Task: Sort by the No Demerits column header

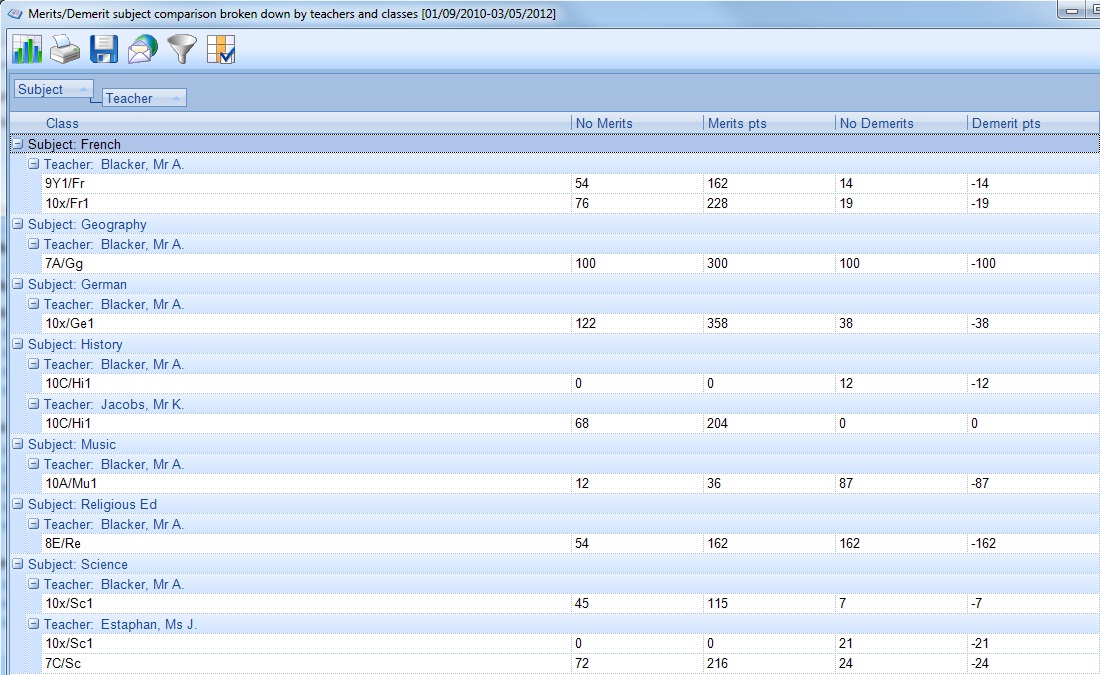Action: (x=901, y=123)
